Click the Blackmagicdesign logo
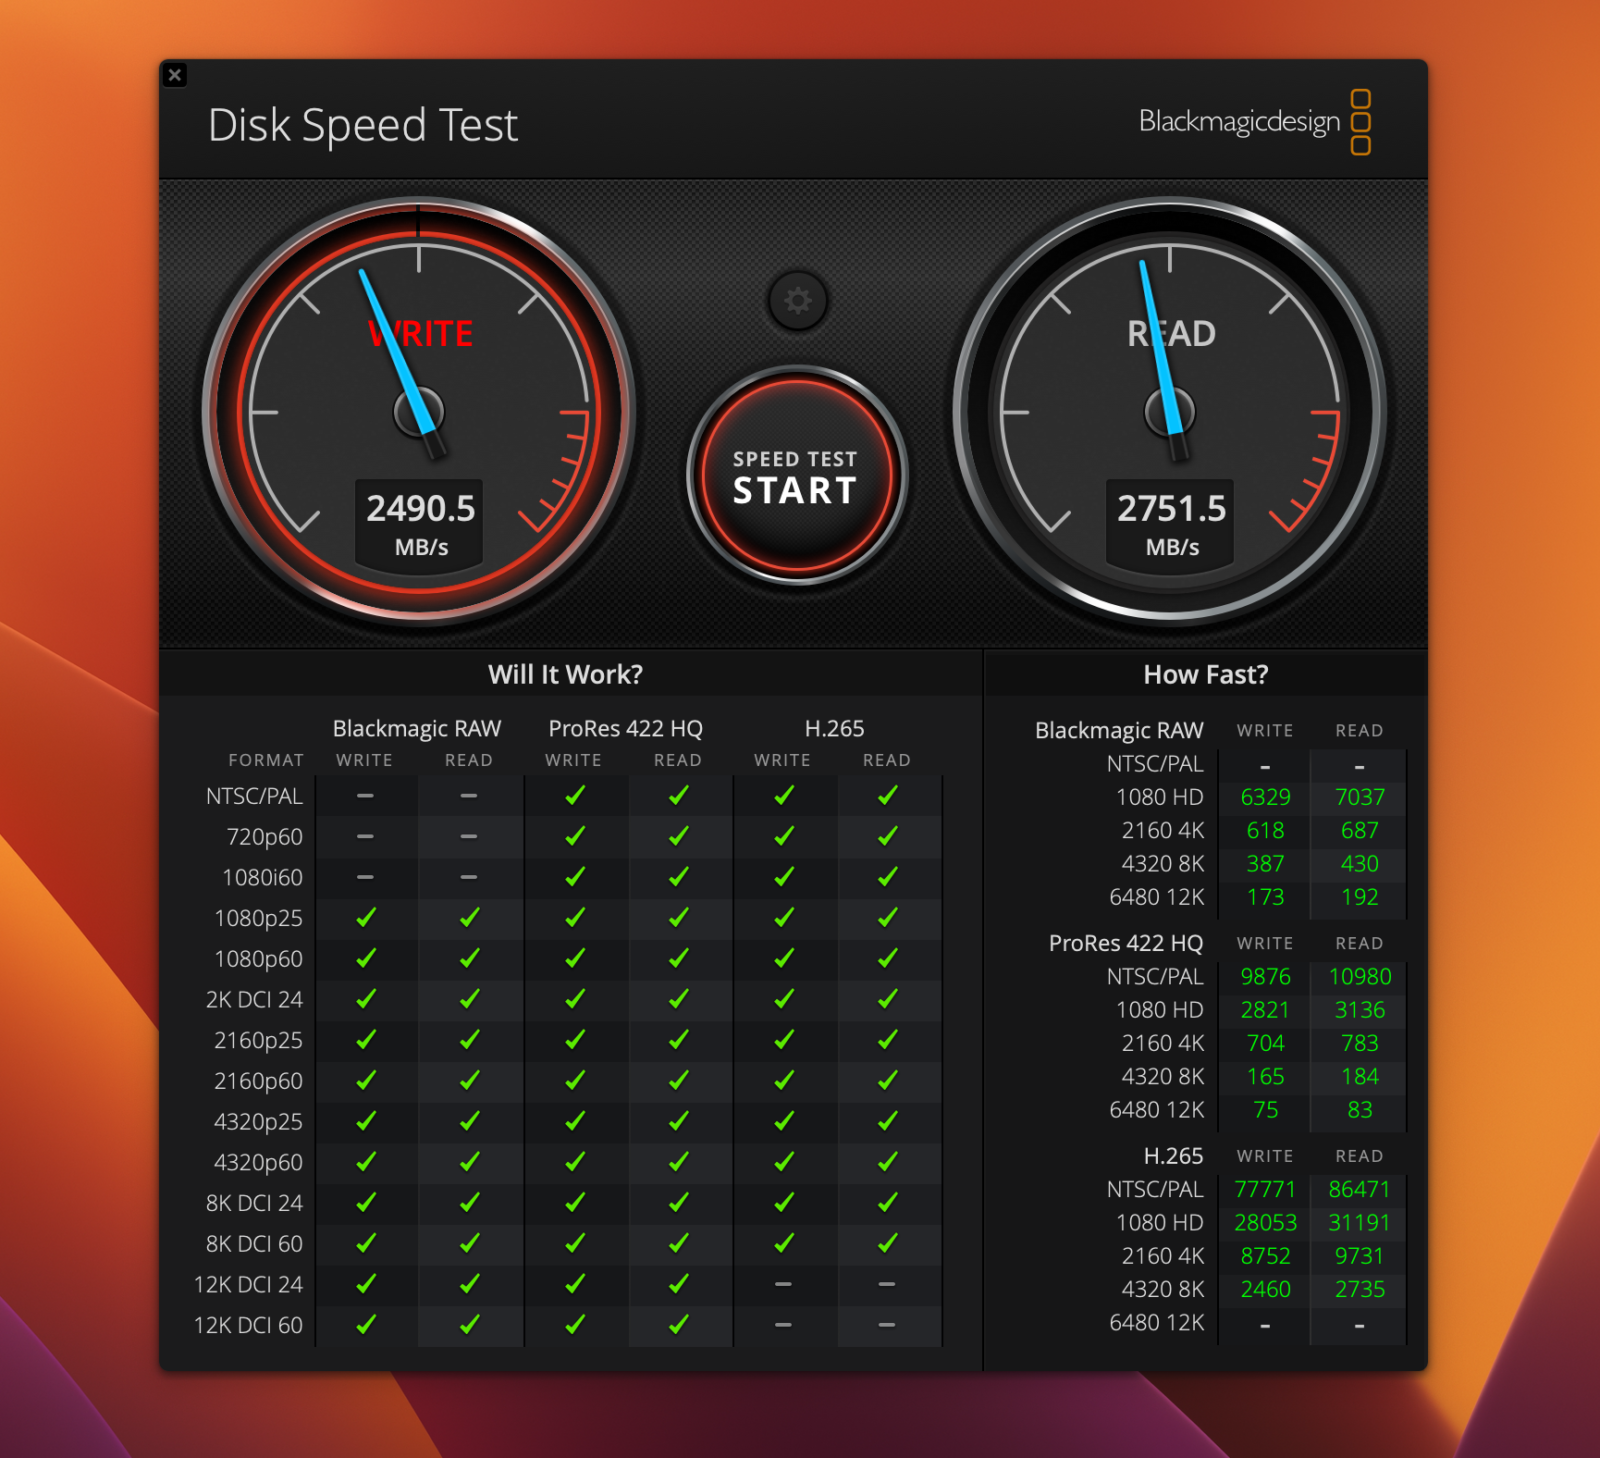 click(x=1254, y=122)
